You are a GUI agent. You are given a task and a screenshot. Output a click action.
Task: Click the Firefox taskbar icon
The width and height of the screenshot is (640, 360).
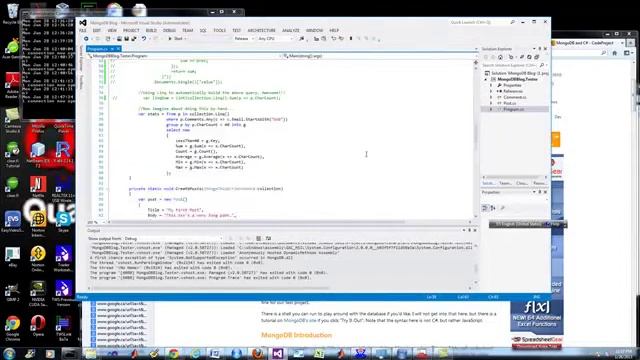coord(258,353)
